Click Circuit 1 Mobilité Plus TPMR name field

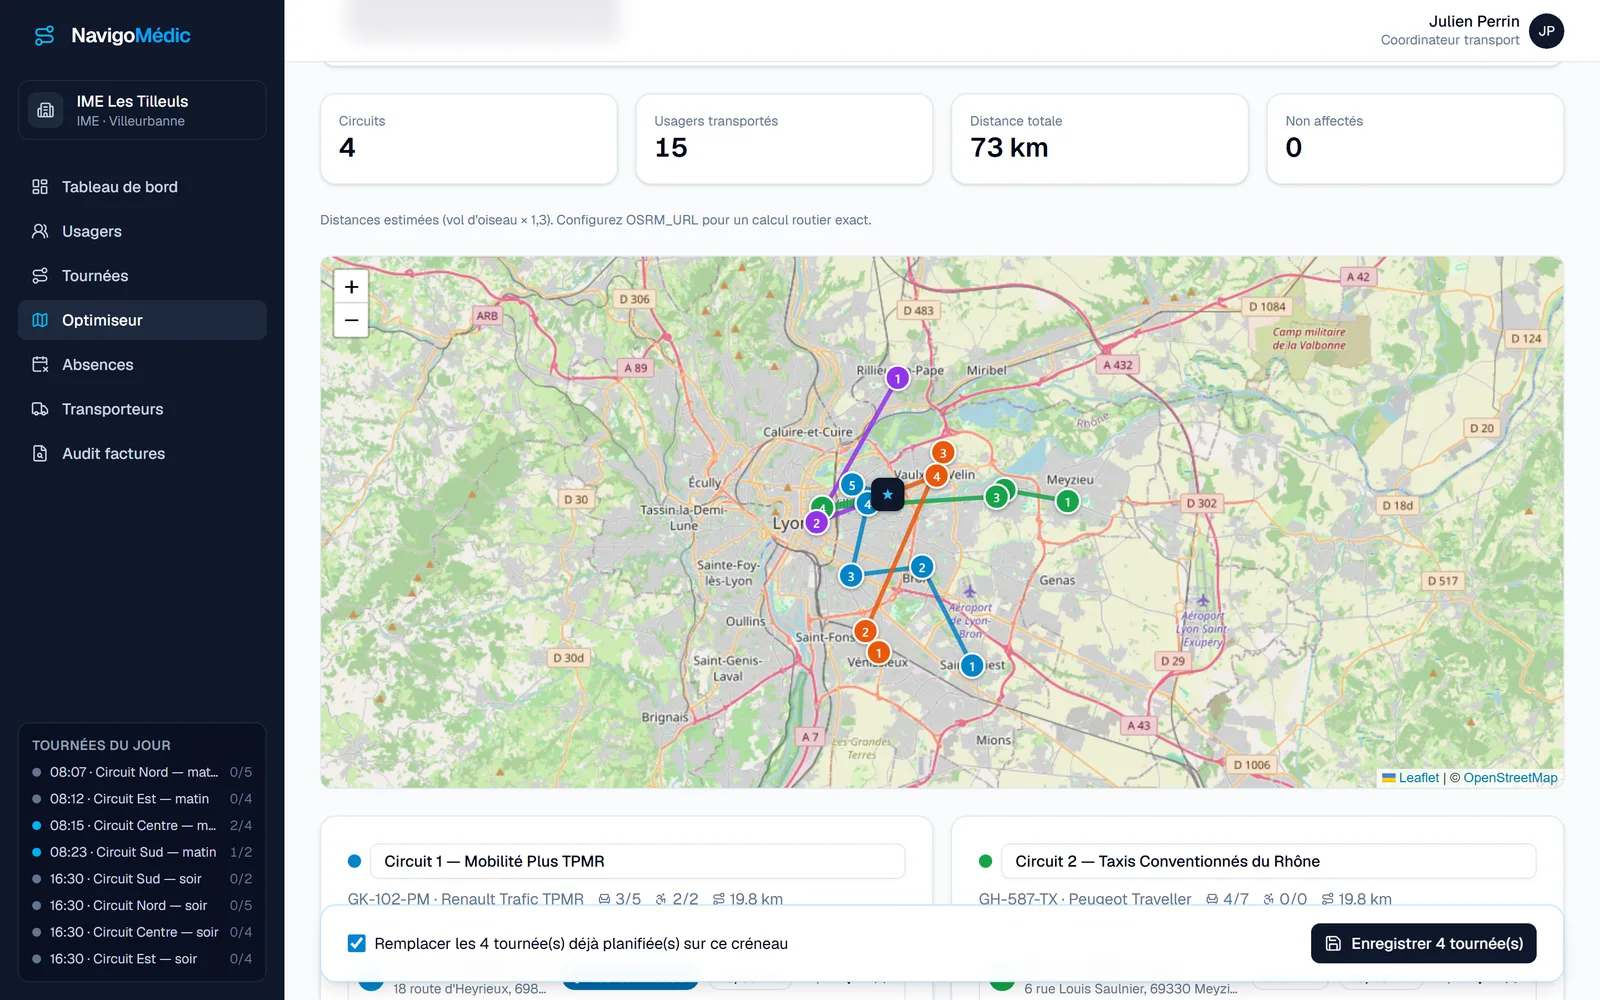tap(638, 861)
